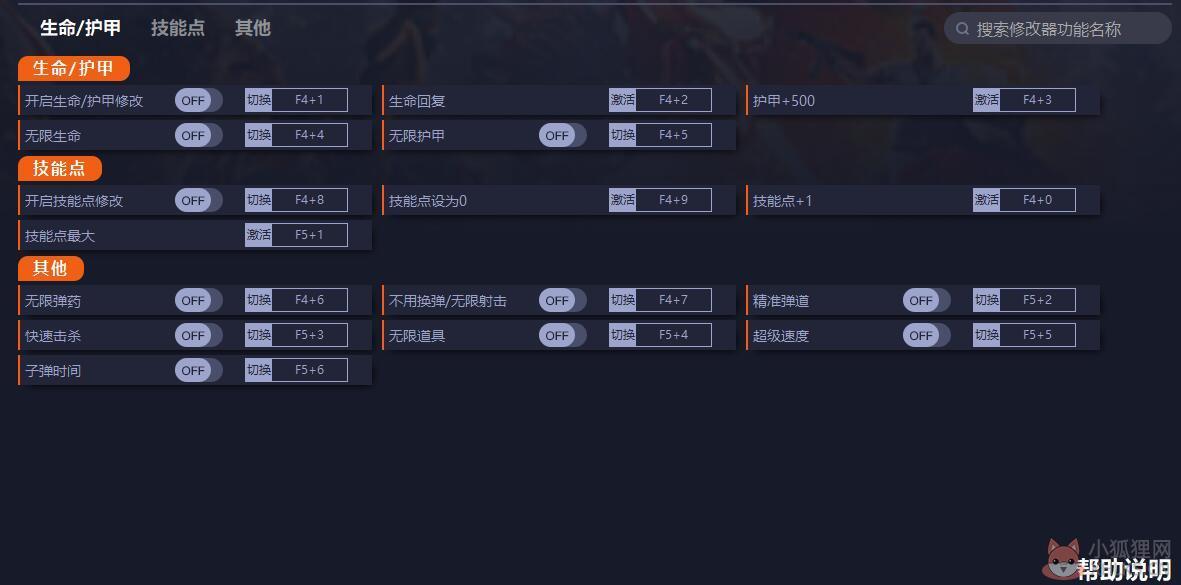Activate 护甲+500 with 激活 button
1181x585 pixels.
[986, 99]
